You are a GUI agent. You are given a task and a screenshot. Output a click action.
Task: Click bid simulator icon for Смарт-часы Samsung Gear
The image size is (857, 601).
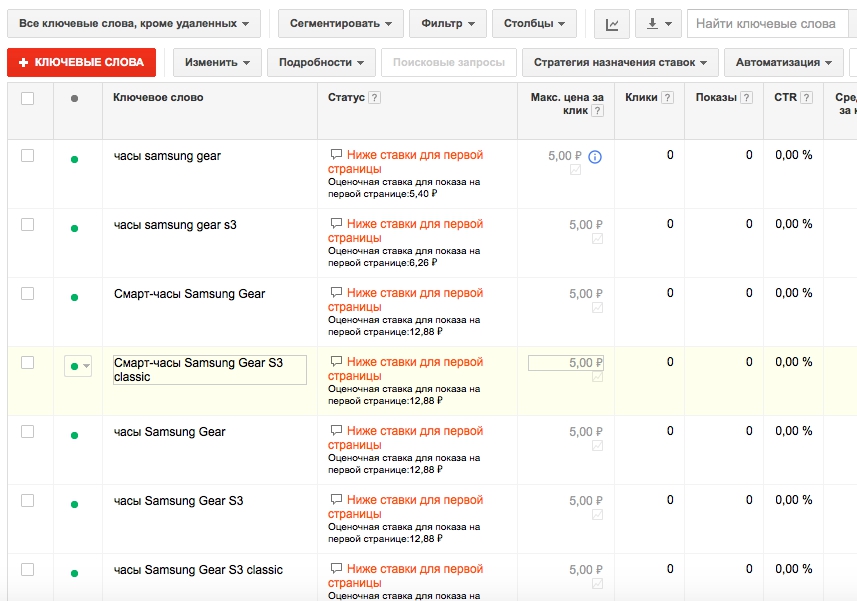597,308
